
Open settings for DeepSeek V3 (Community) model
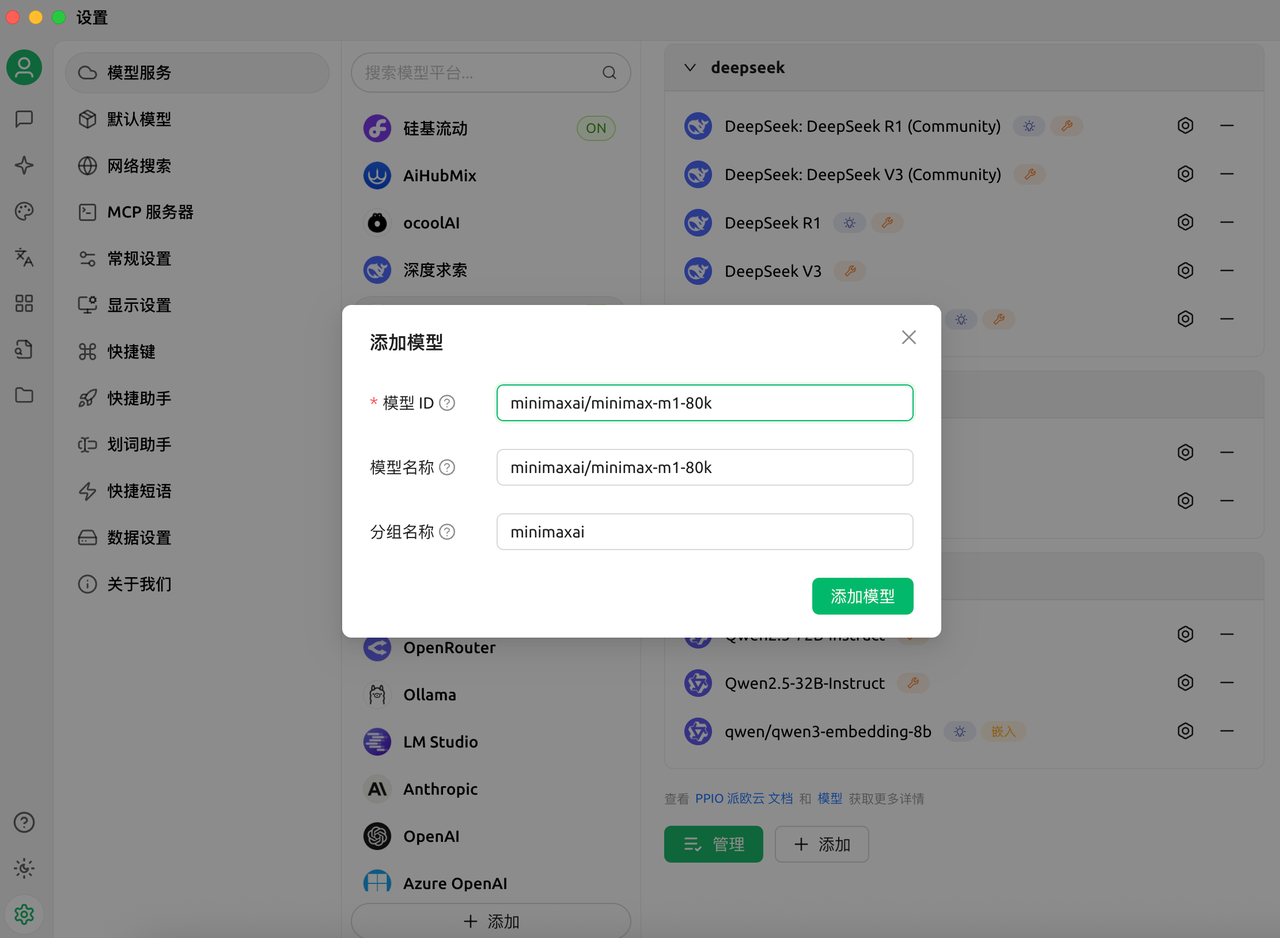click(x=1185, y=174)
